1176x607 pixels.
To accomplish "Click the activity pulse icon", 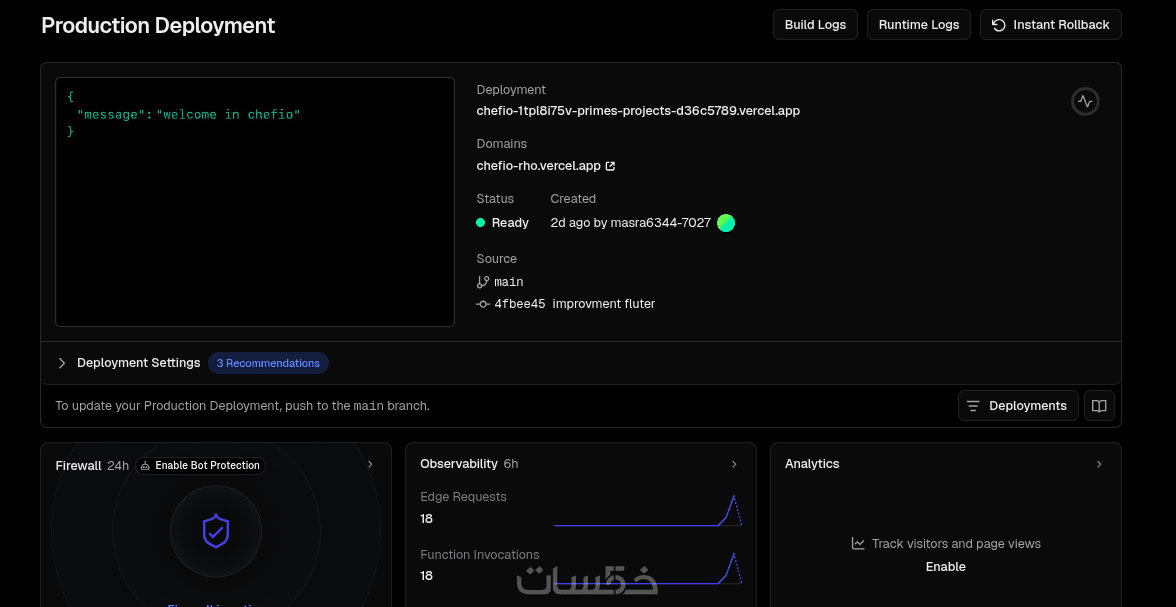I will [1085, 102].
